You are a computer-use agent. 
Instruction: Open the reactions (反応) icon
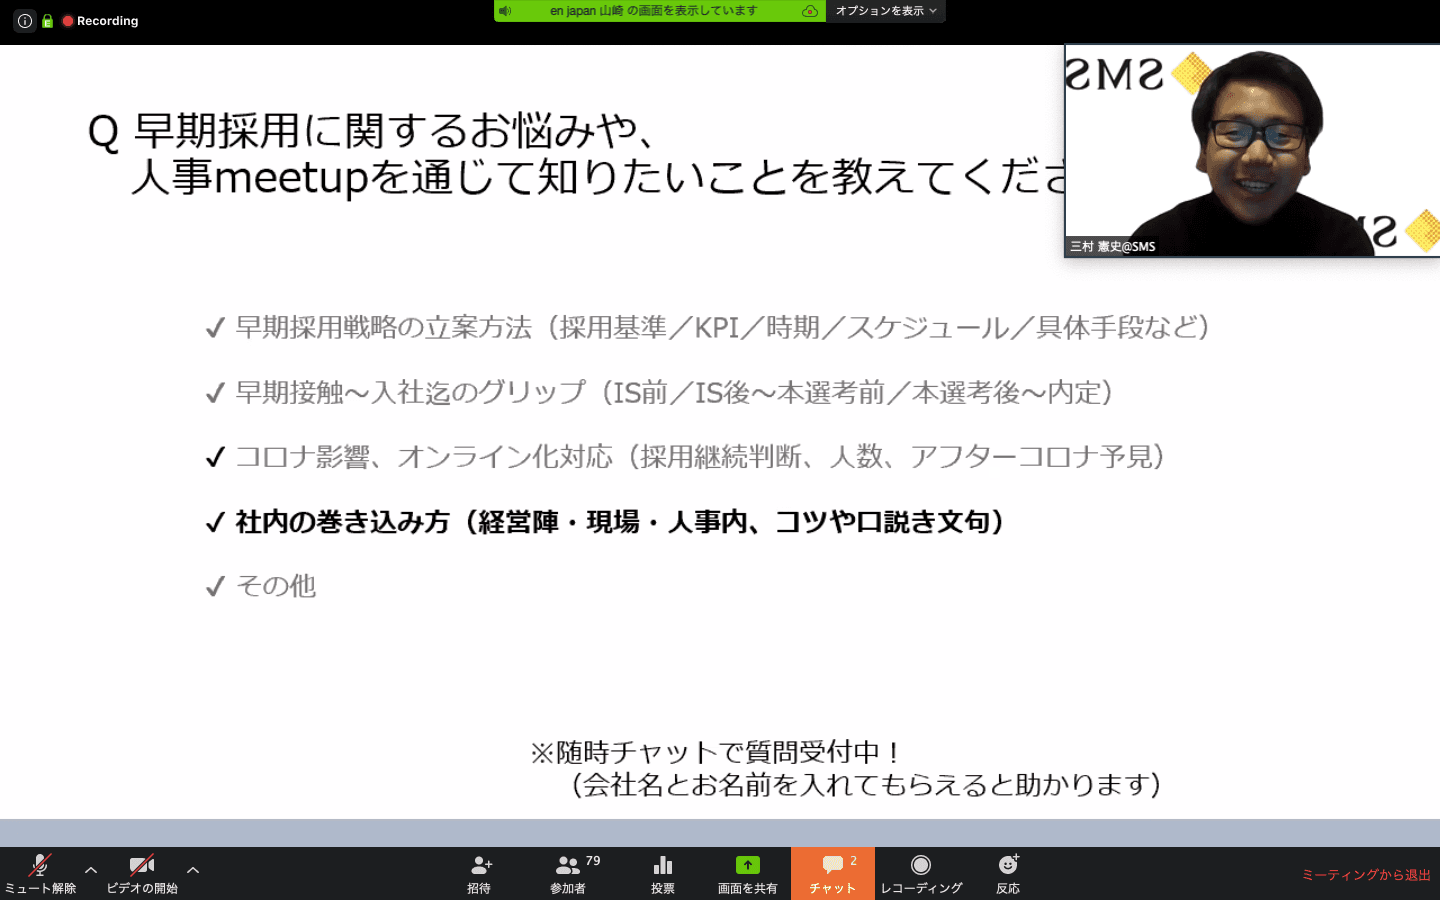pos(1008,873)
